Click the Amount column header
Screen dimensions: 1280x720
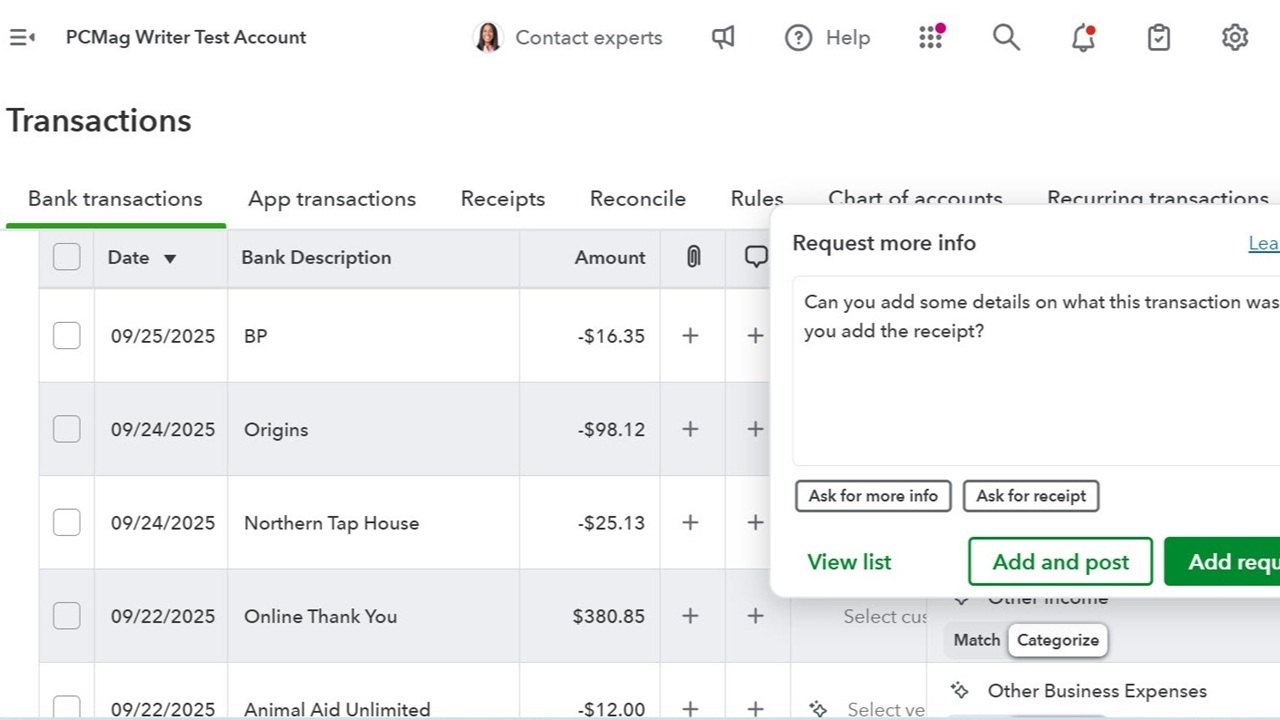click(x=610, y=257)
